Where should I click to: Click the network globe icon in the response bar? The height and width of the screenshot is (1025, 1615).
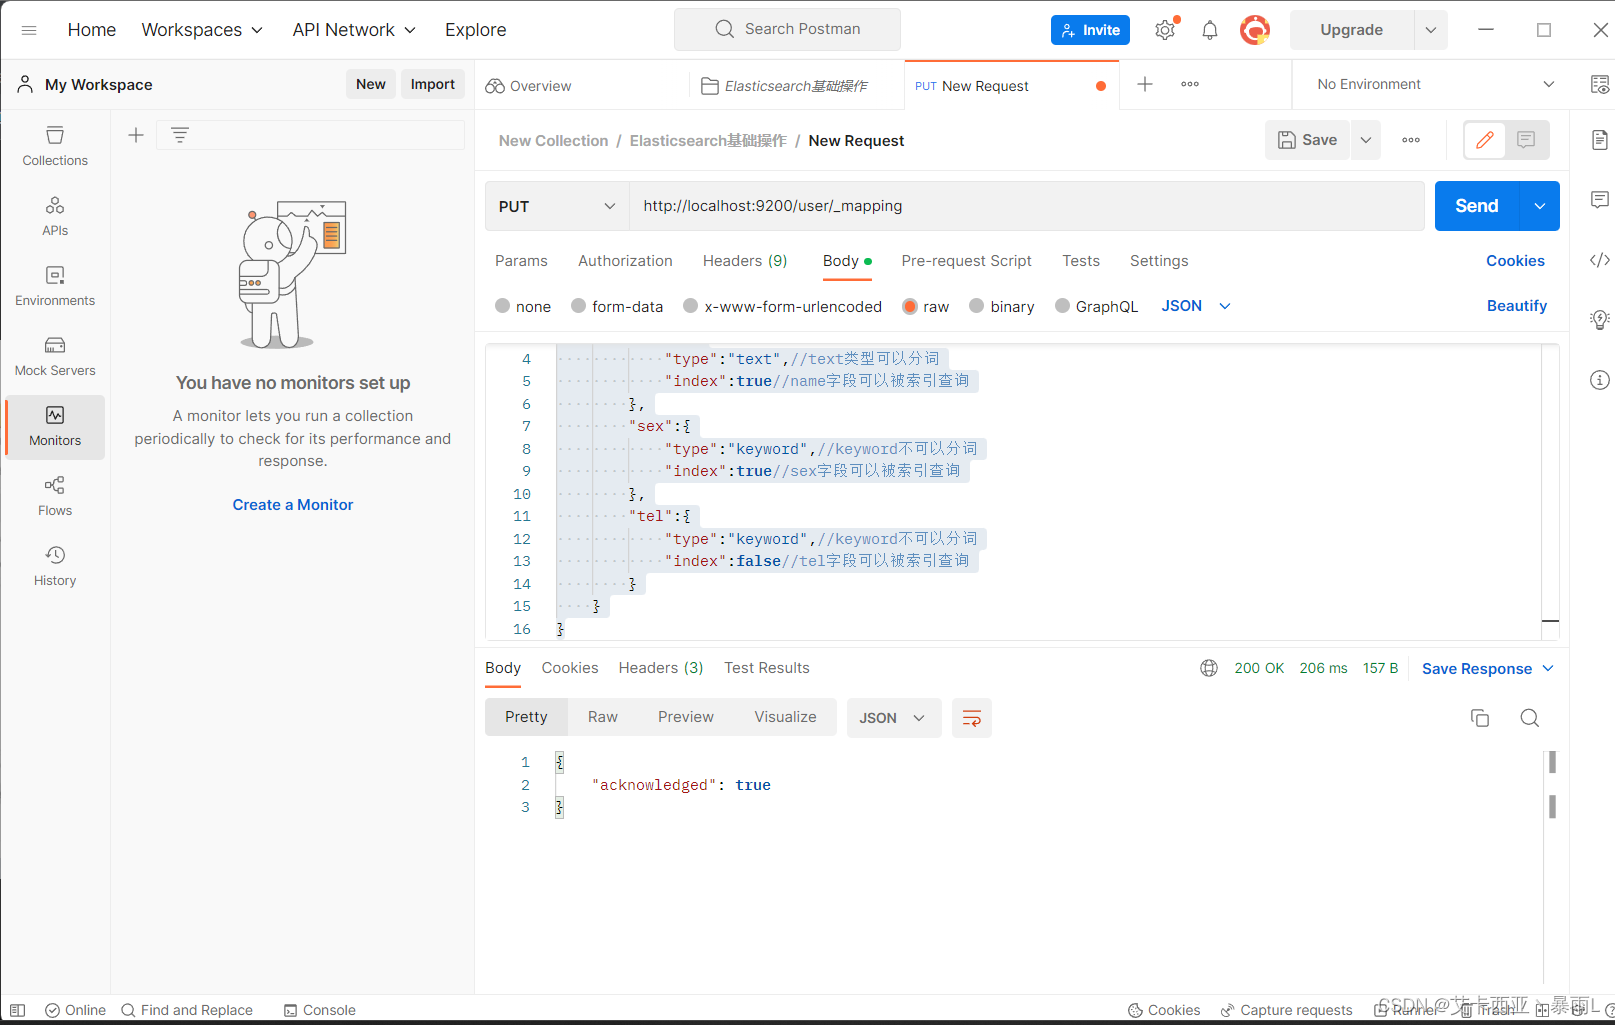tap(1209, 668)
